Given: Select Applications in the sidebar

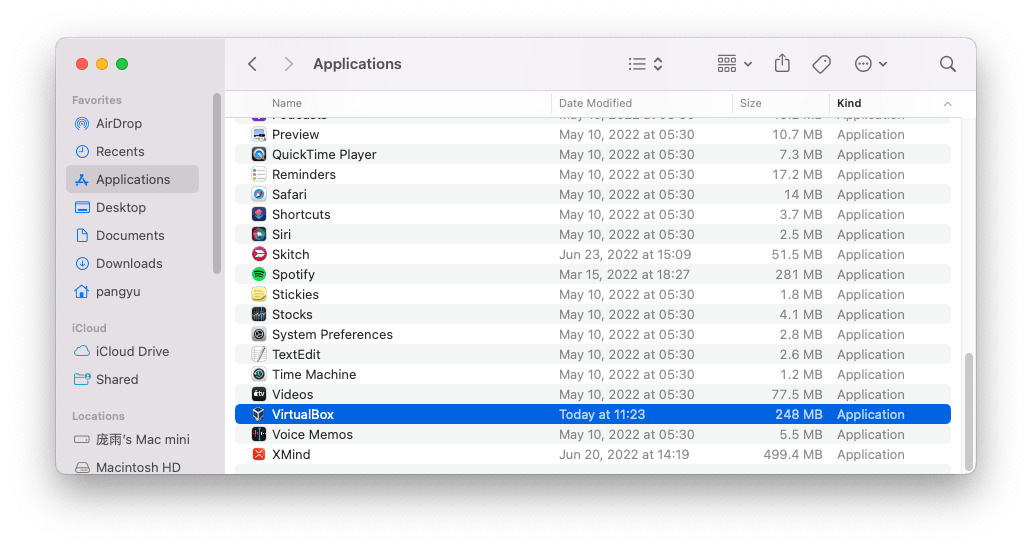Looking at the screenshot, I should [x=132, y=180].
